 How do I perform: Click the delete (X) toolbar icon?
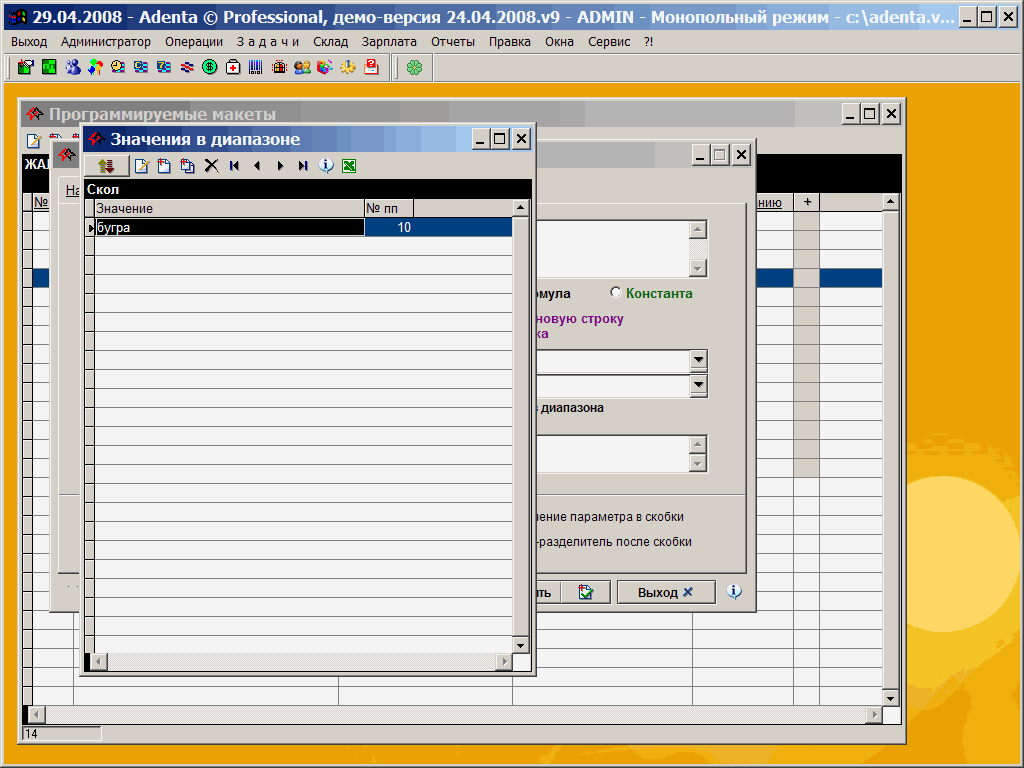pos(211,166)
